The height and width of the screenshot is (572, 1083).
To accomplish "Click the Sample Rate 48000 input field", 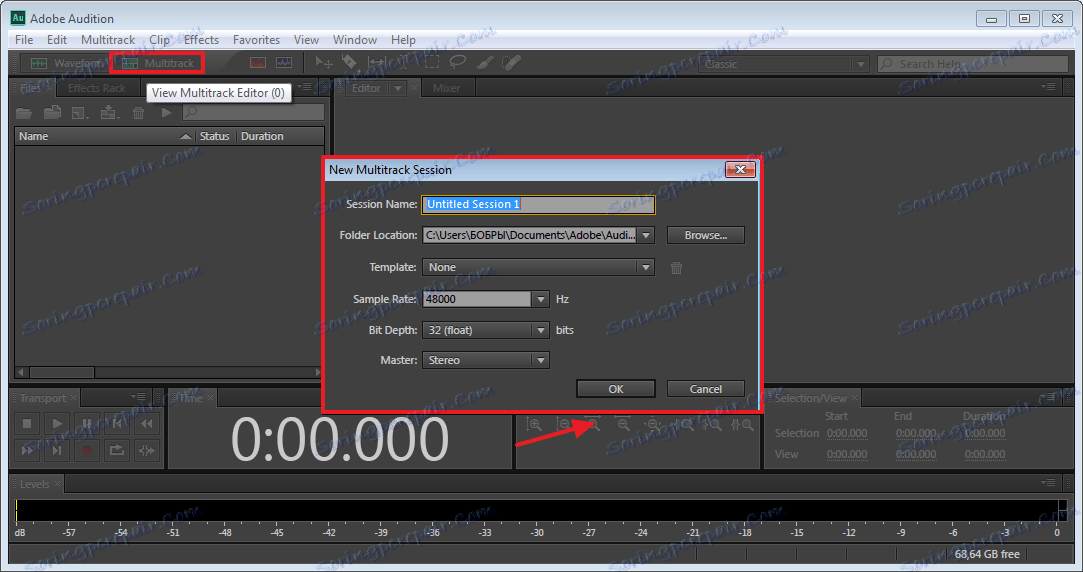I will point(477,299).
